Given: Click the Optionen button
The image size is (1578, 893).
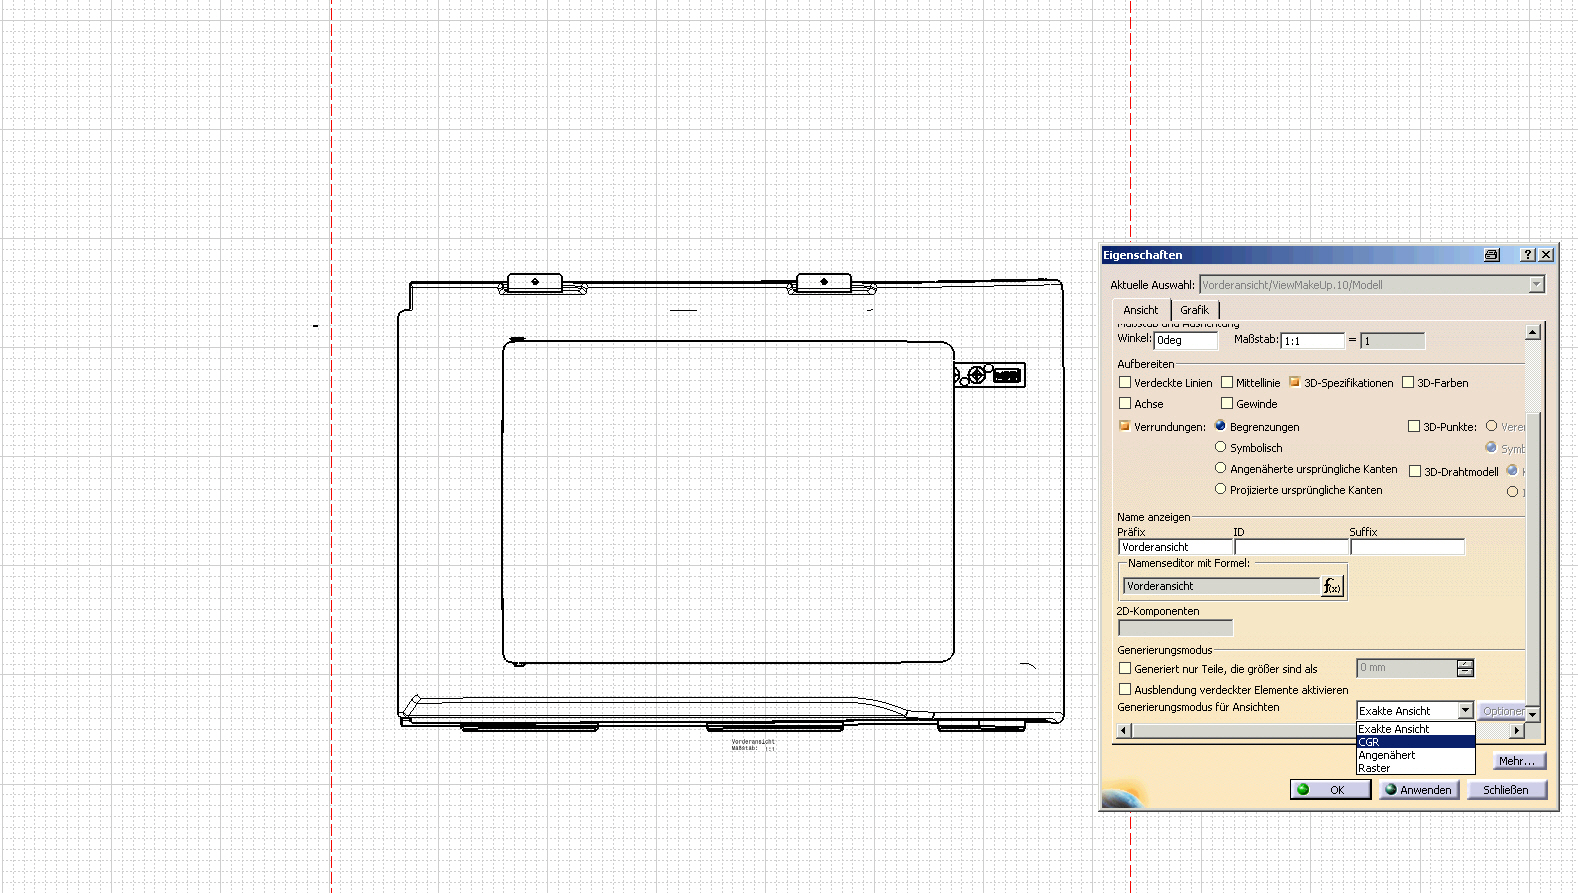Looking at the screenshot, I should (x=1503, y=711).
